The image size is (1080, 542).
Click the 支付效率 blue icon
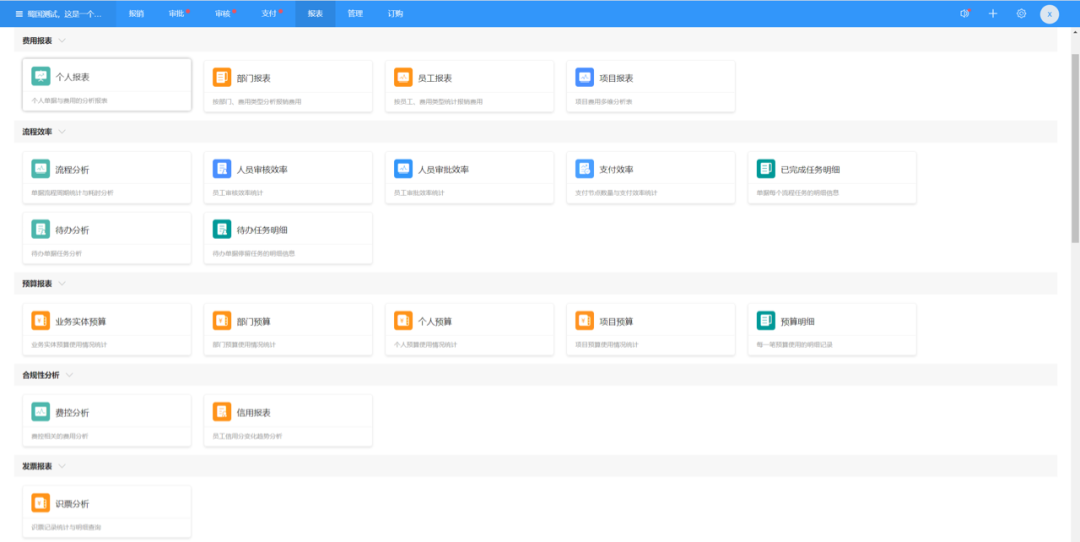(585, 169)
